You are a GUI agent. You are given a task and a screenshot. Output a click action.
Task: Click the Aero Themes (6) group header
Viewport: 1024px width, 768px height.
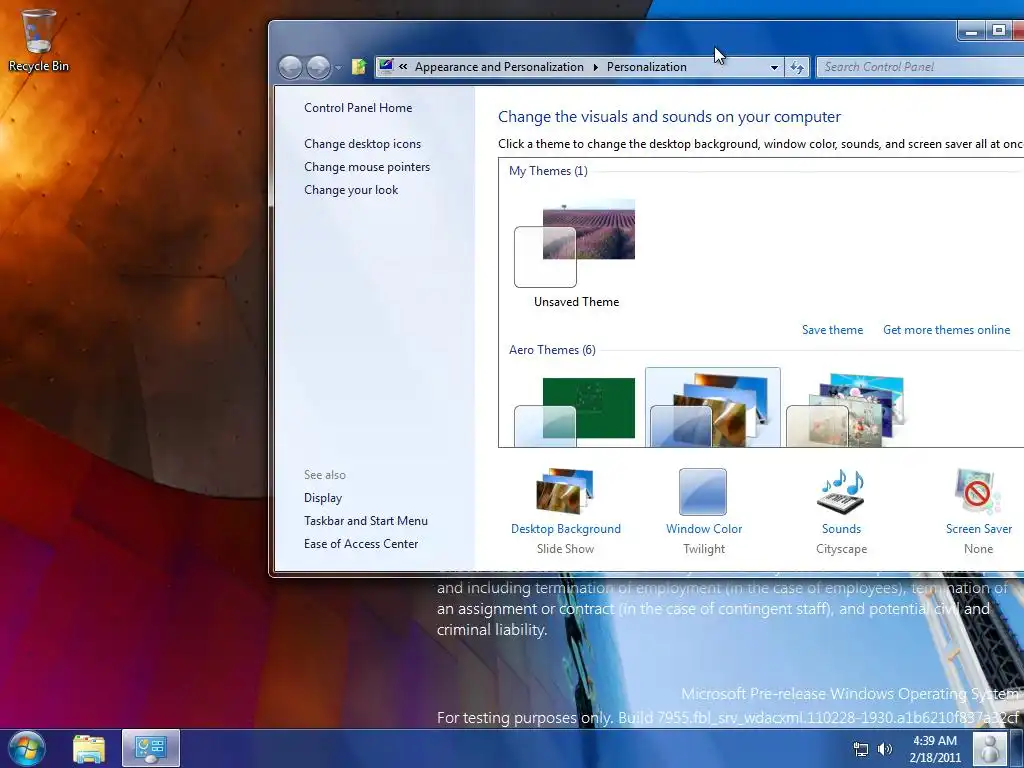pos(552,350)
